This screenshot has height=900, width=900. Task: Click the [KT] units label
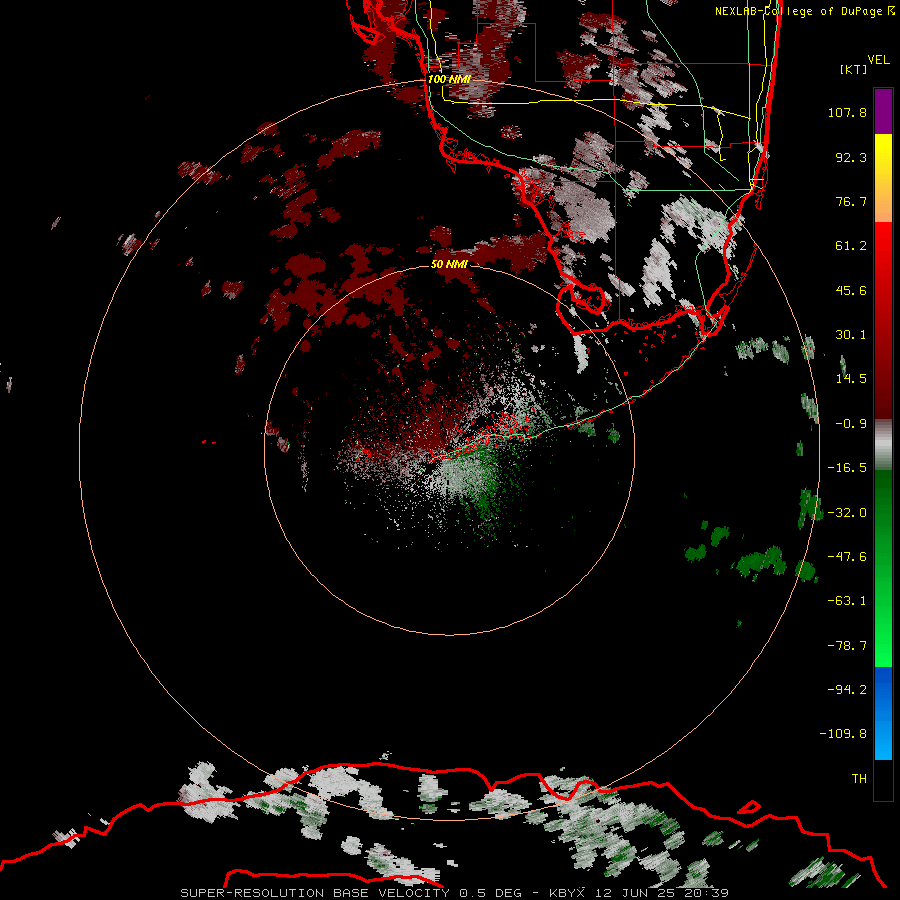pos(854,69)
